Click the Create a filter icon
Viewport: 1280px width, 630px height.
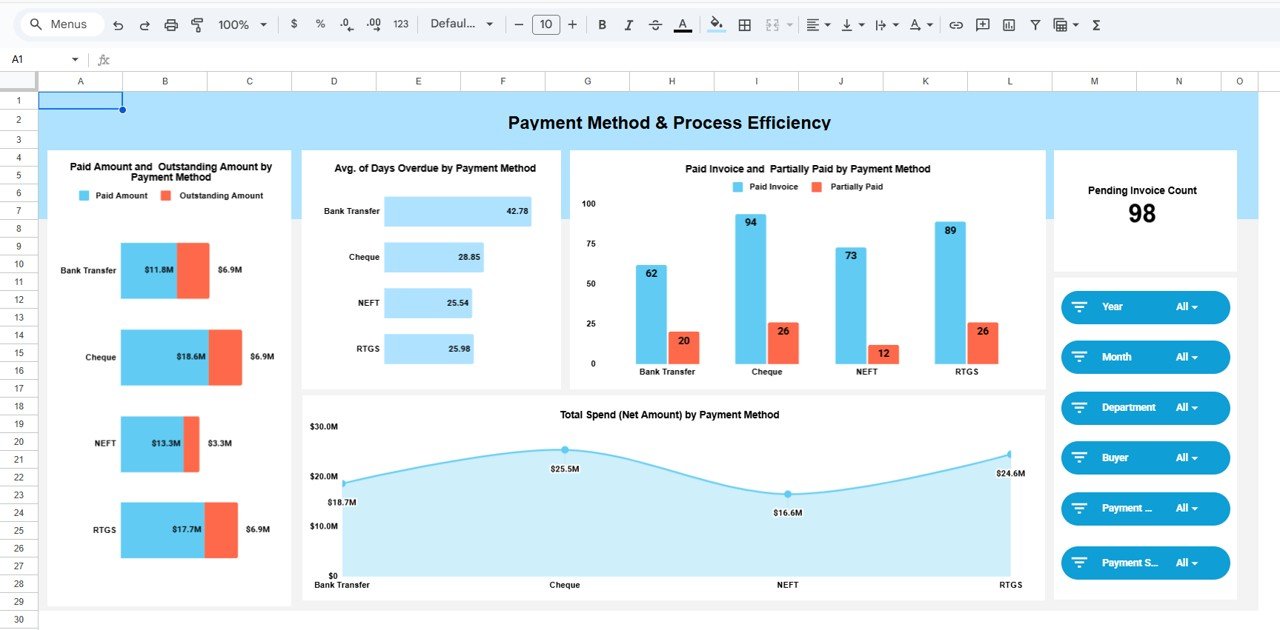point(1035,24)
